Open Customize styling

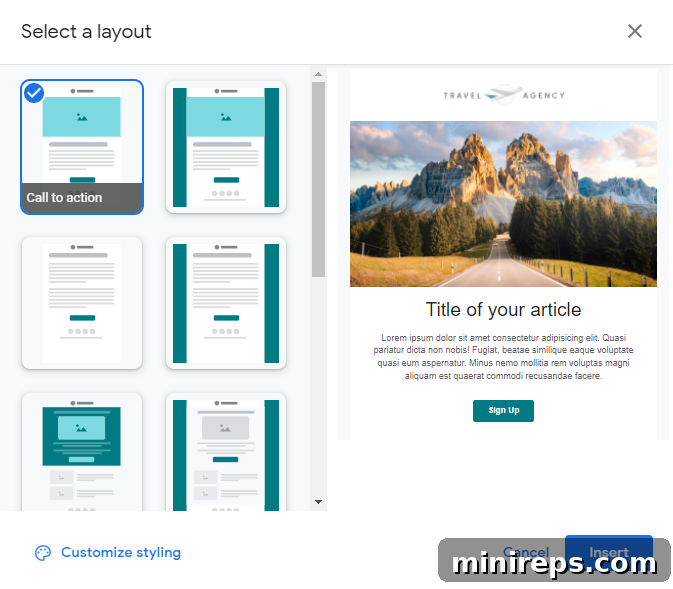tap(108, 553)
